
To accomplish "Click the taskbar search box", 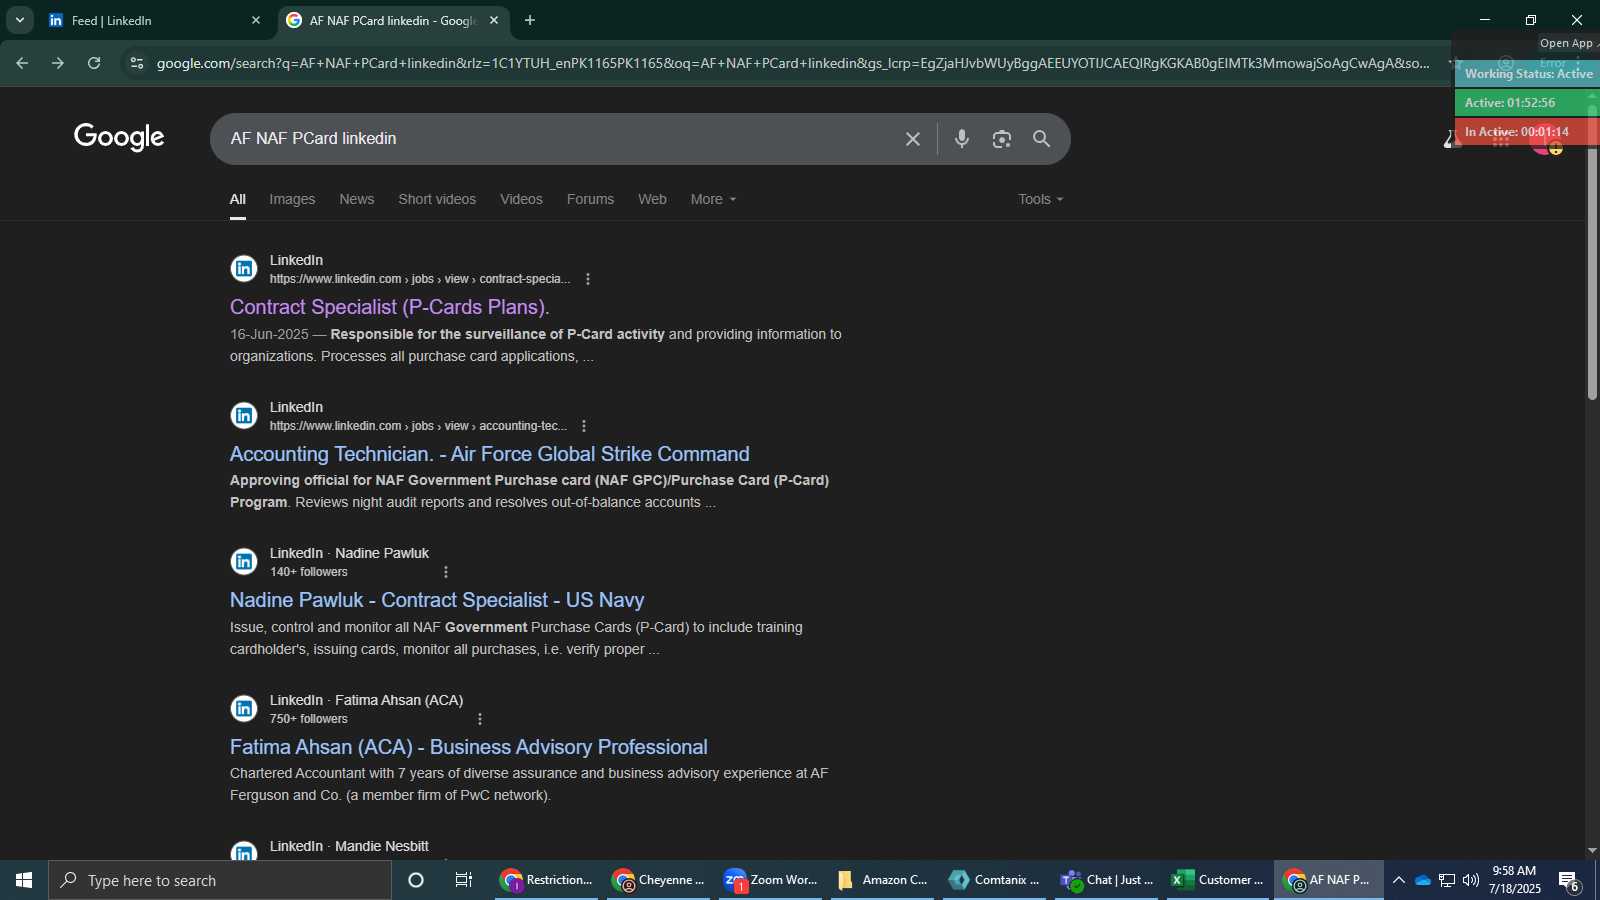I will pos(220,880).
